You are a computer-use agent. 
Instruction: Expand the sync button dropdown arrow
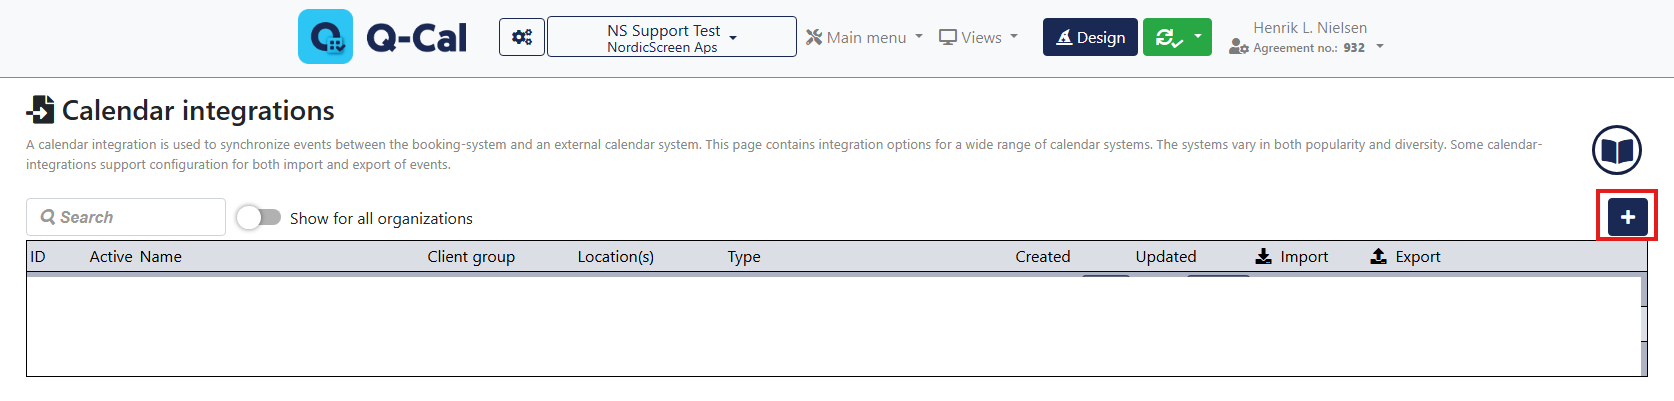coord(1198,37)
